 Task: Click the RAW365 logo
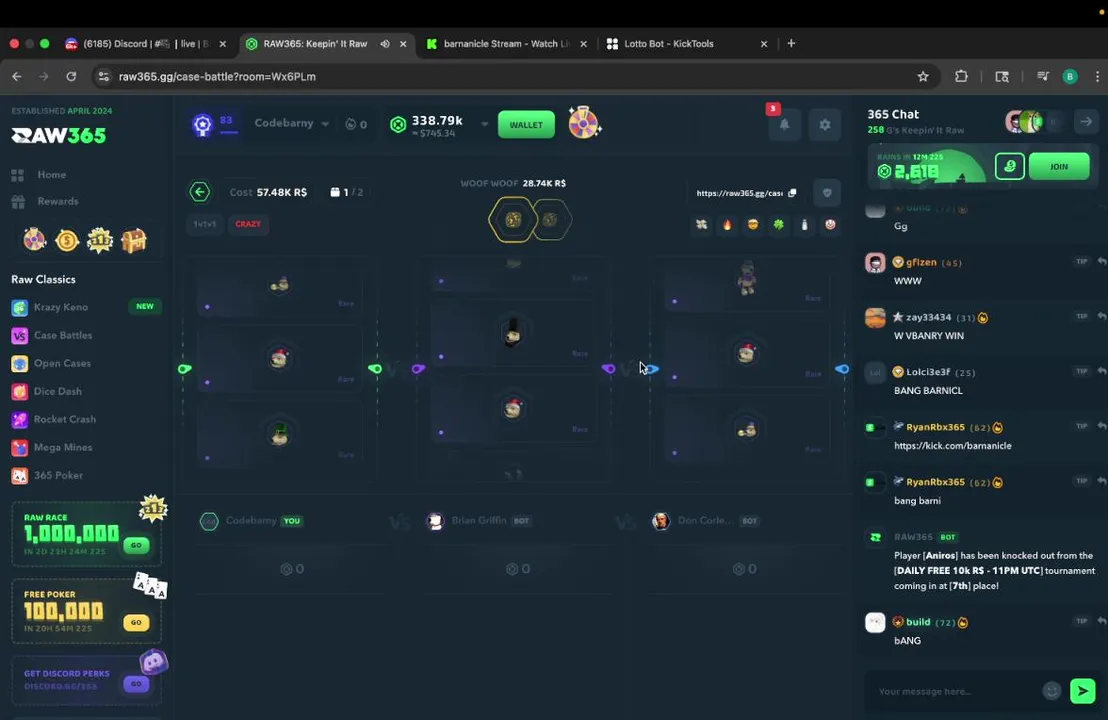[x=59, y=135]
